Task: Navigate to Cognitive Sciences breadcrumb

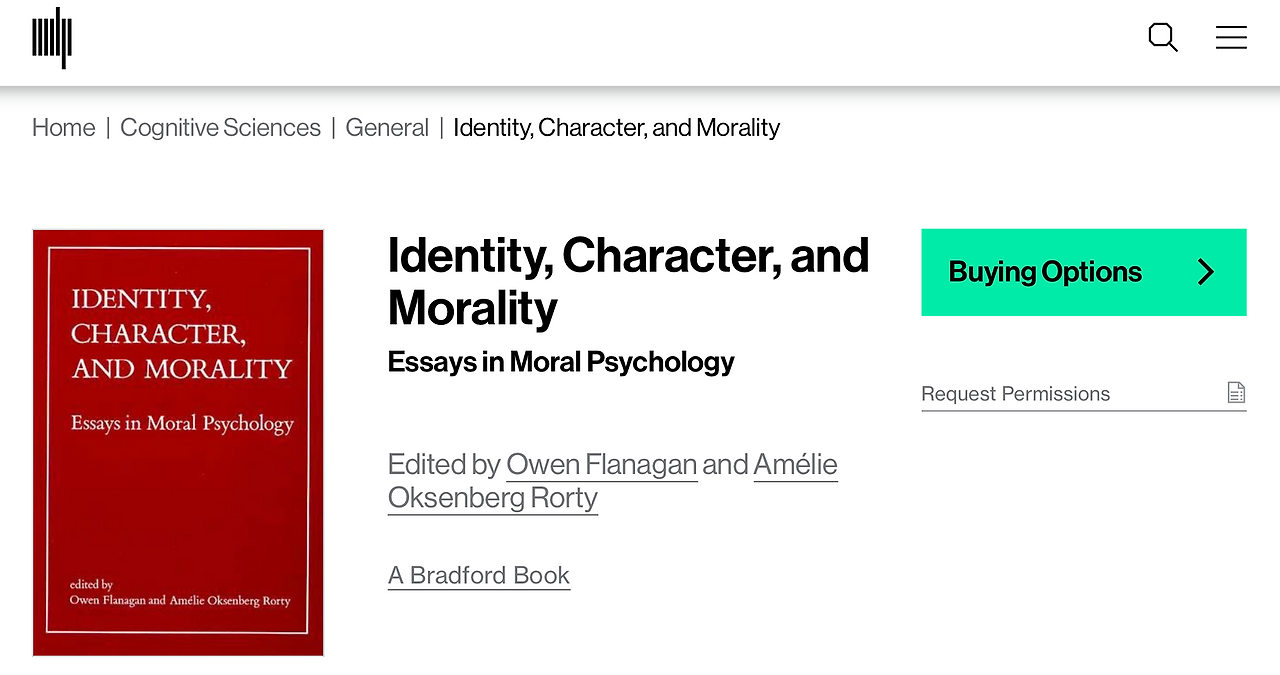Action: 220,128
